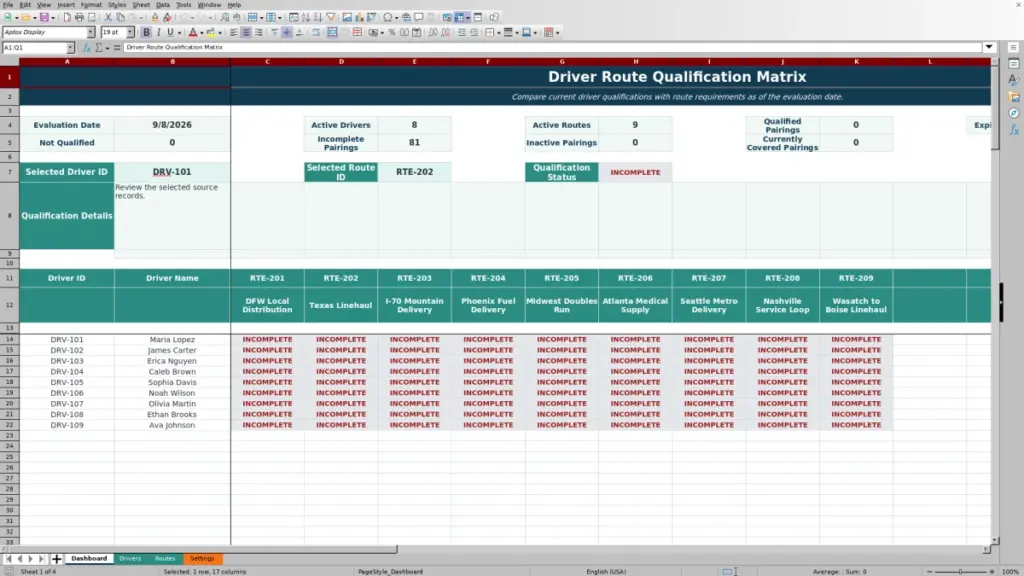Open the Conditional Formatting dropdown arrow
This screenshot has height=576, width=1024.
pos(558,33)
